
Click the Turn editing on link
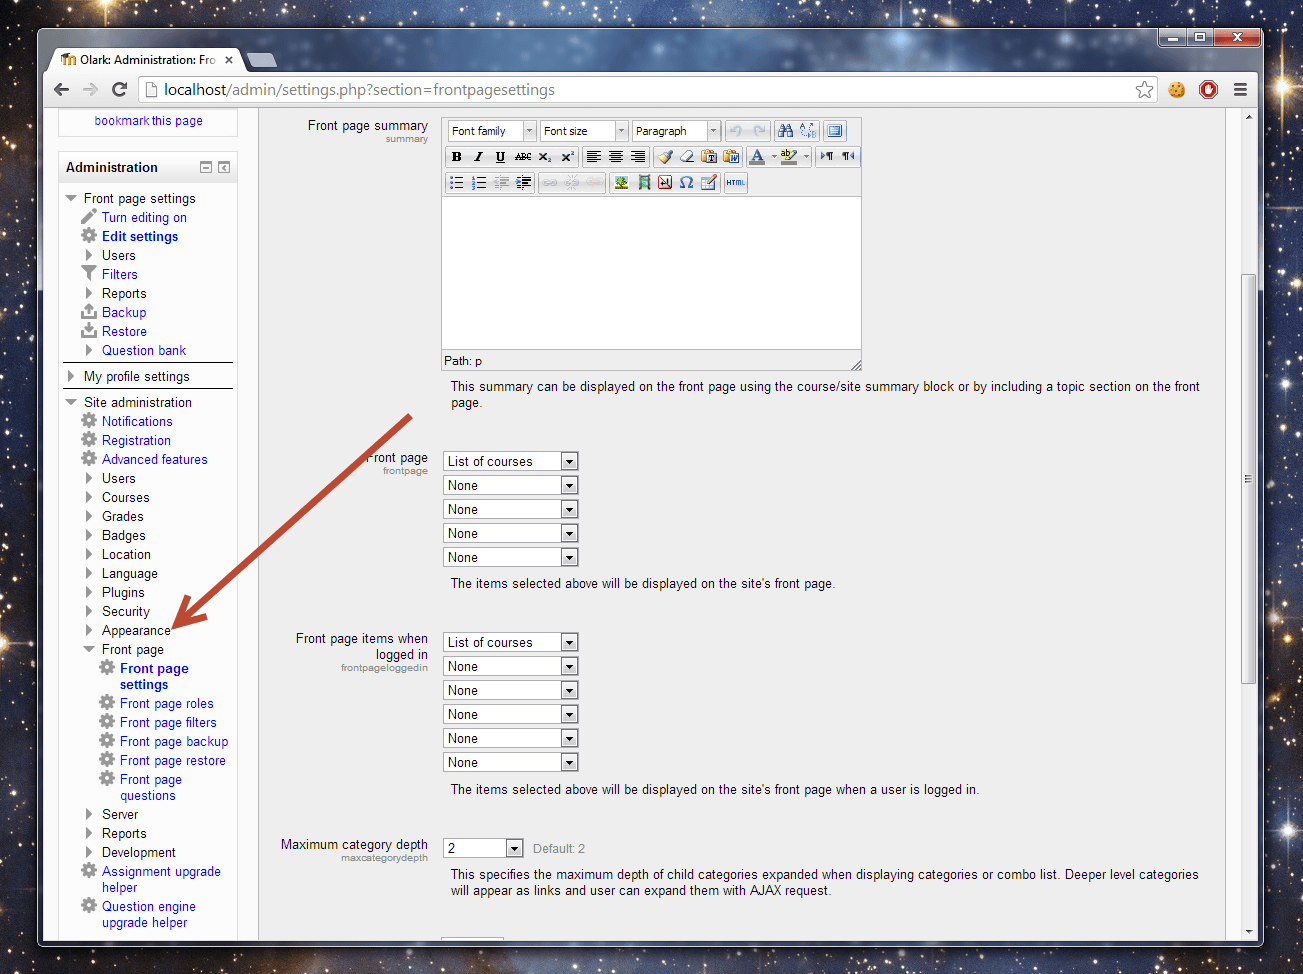click(x=144, y=217)
